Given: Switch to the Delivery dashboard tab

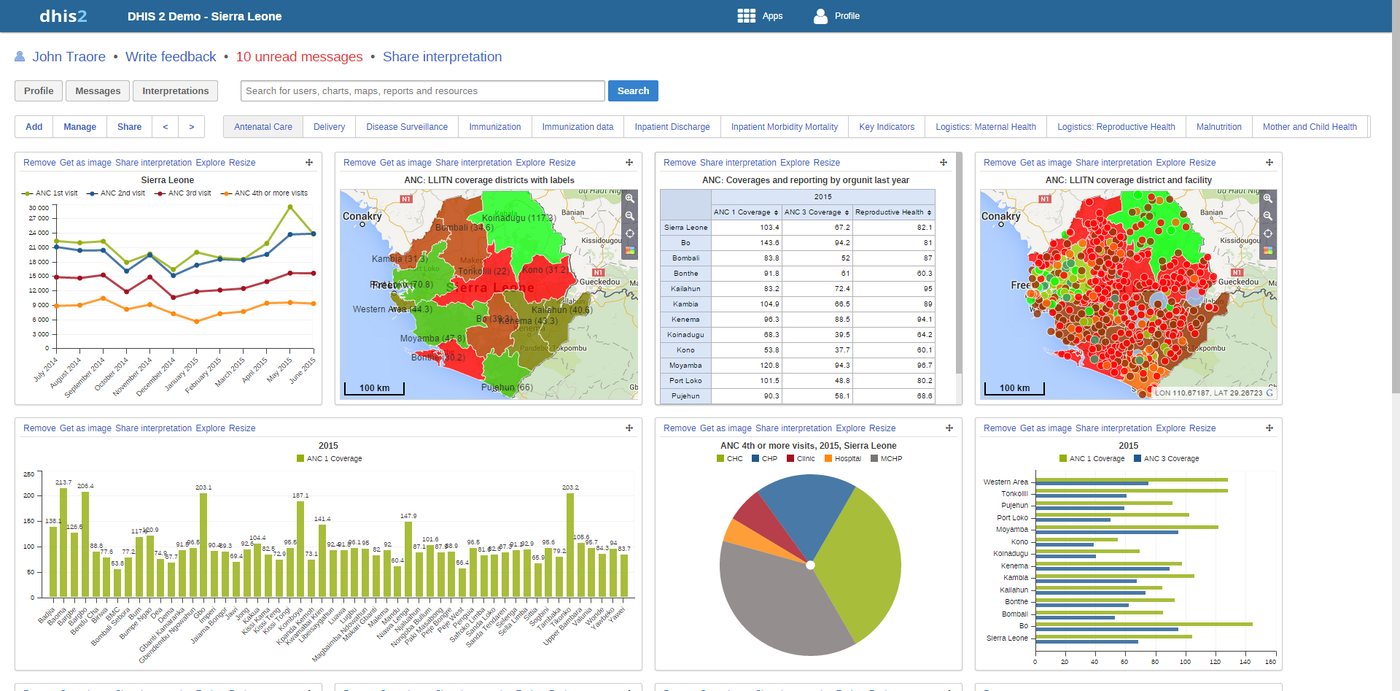Looking at the screenshot, I should (329, 127).
